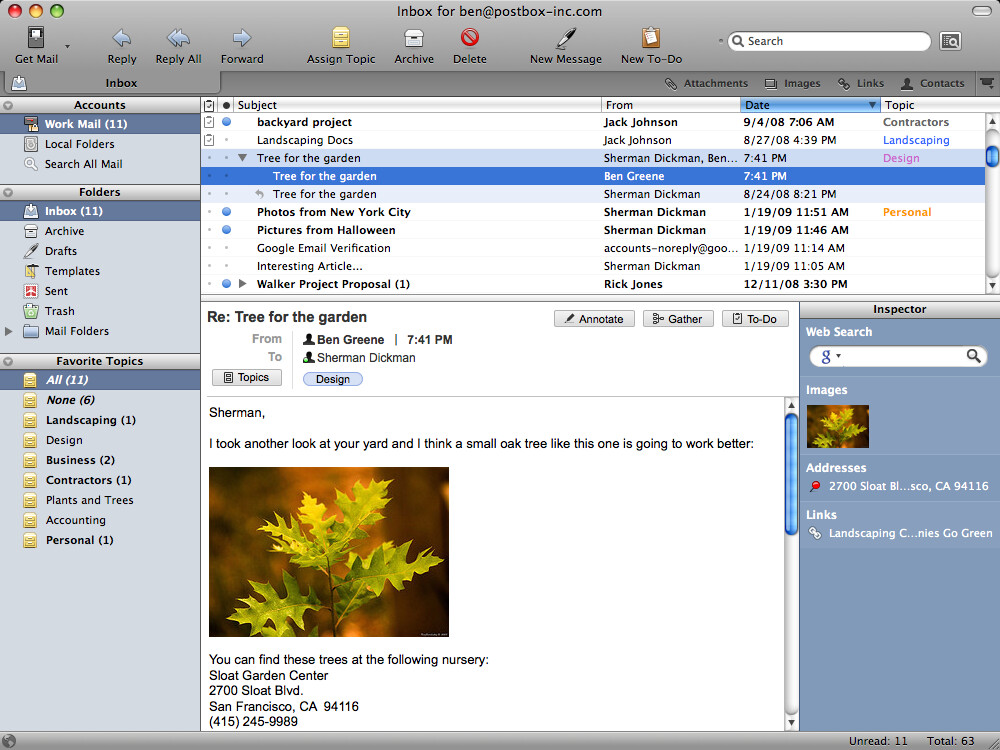Image resolution: width=1000 pixels, height=750 pixels.
Task: Forward the message using the Forward icon
Action: (241, 40)
